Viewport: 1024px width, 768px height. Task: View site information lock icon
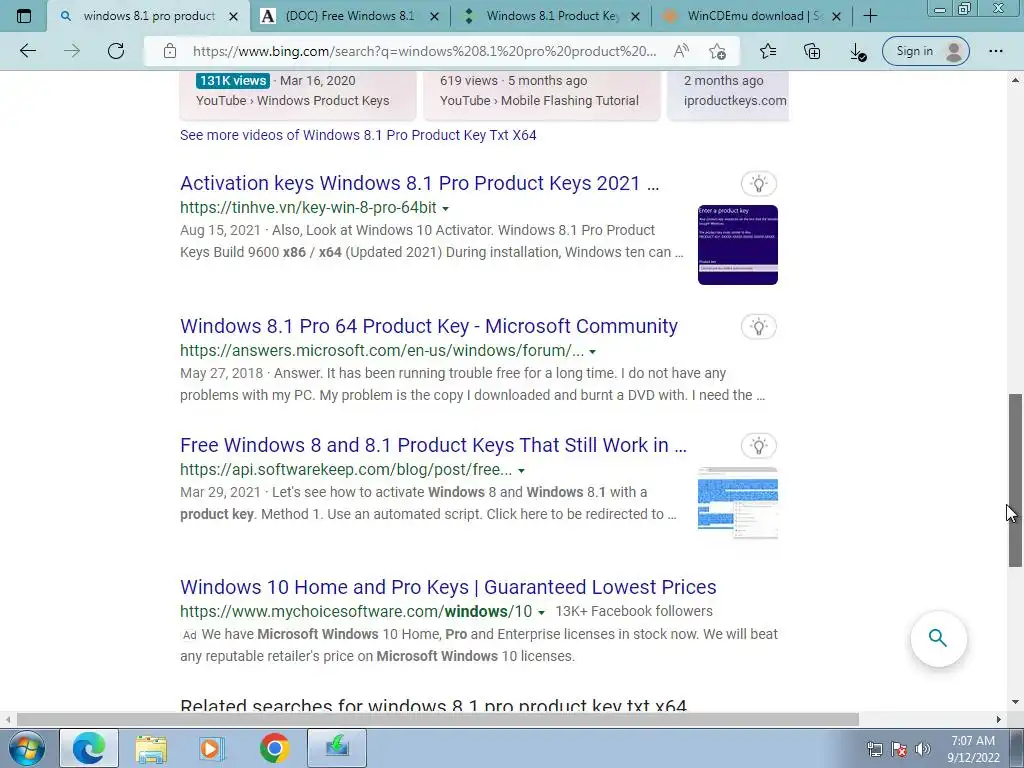click(170, 51)
